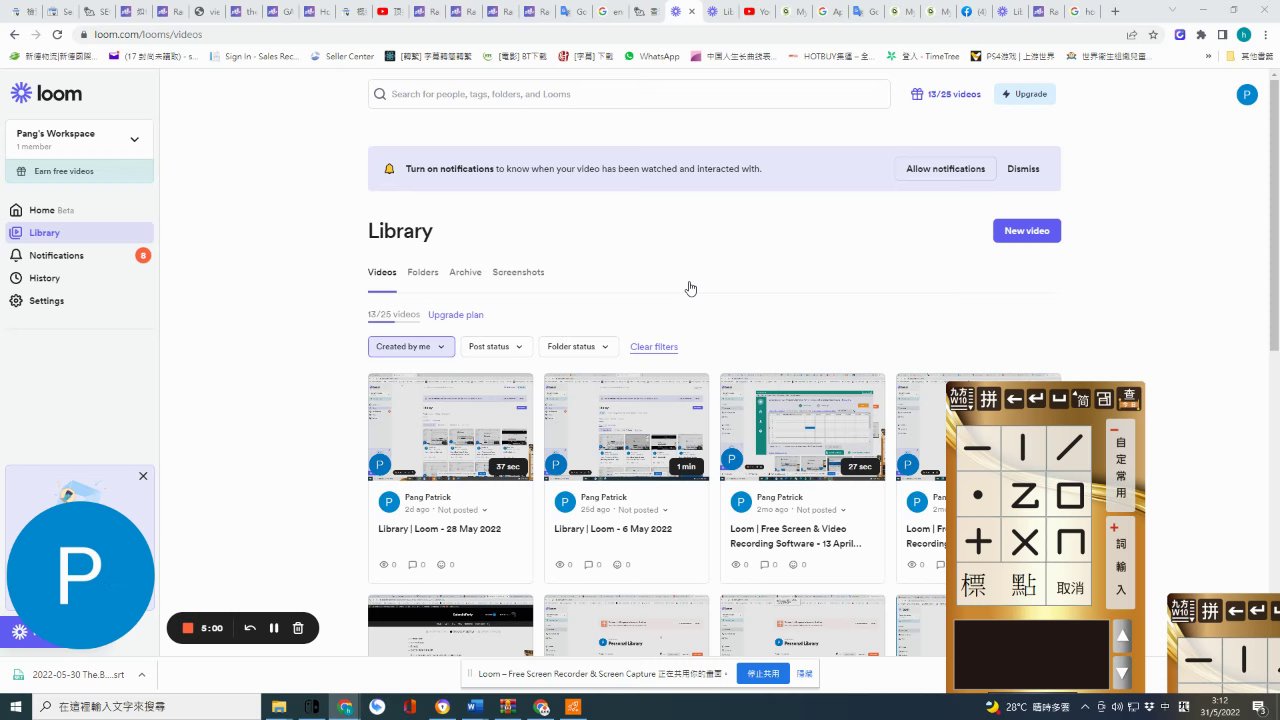Pause the Loom recording
Viewport: 1280px width, 720px height.
click(x=274, y=628)
